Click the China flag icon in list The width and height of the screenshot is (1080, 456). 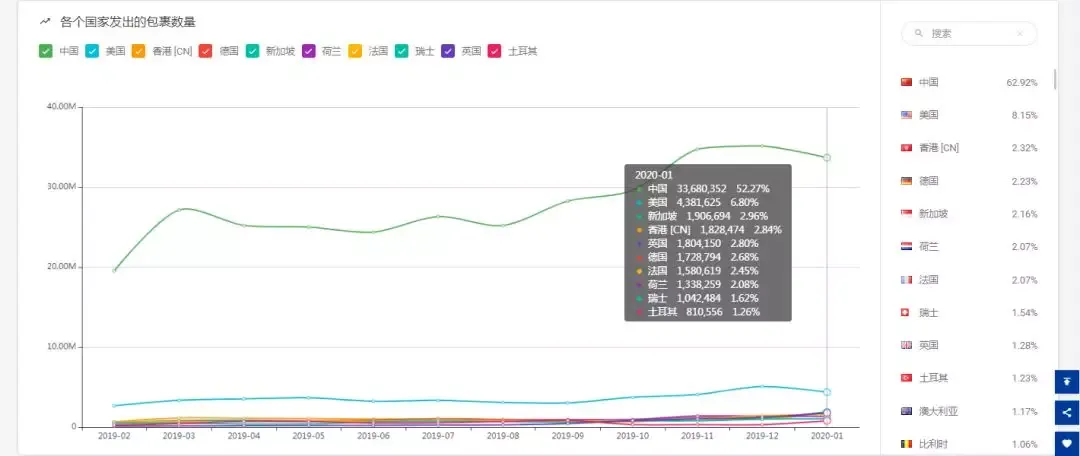click(906, 82)
